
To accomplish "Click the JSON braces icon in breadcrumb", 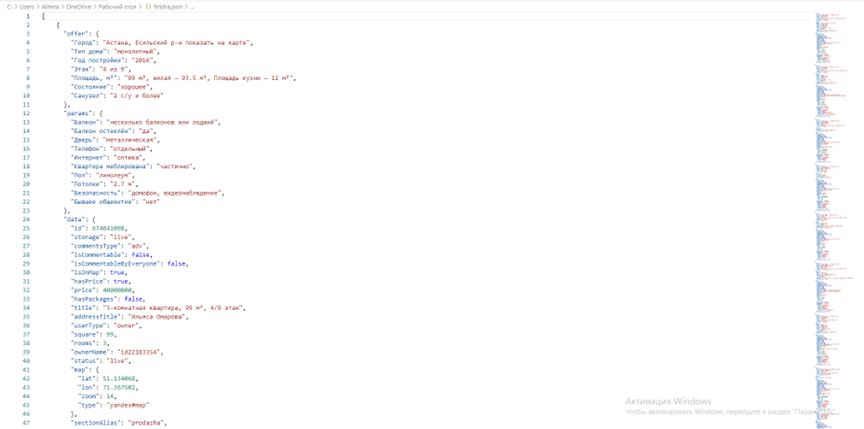I will (x=150, y=6).
